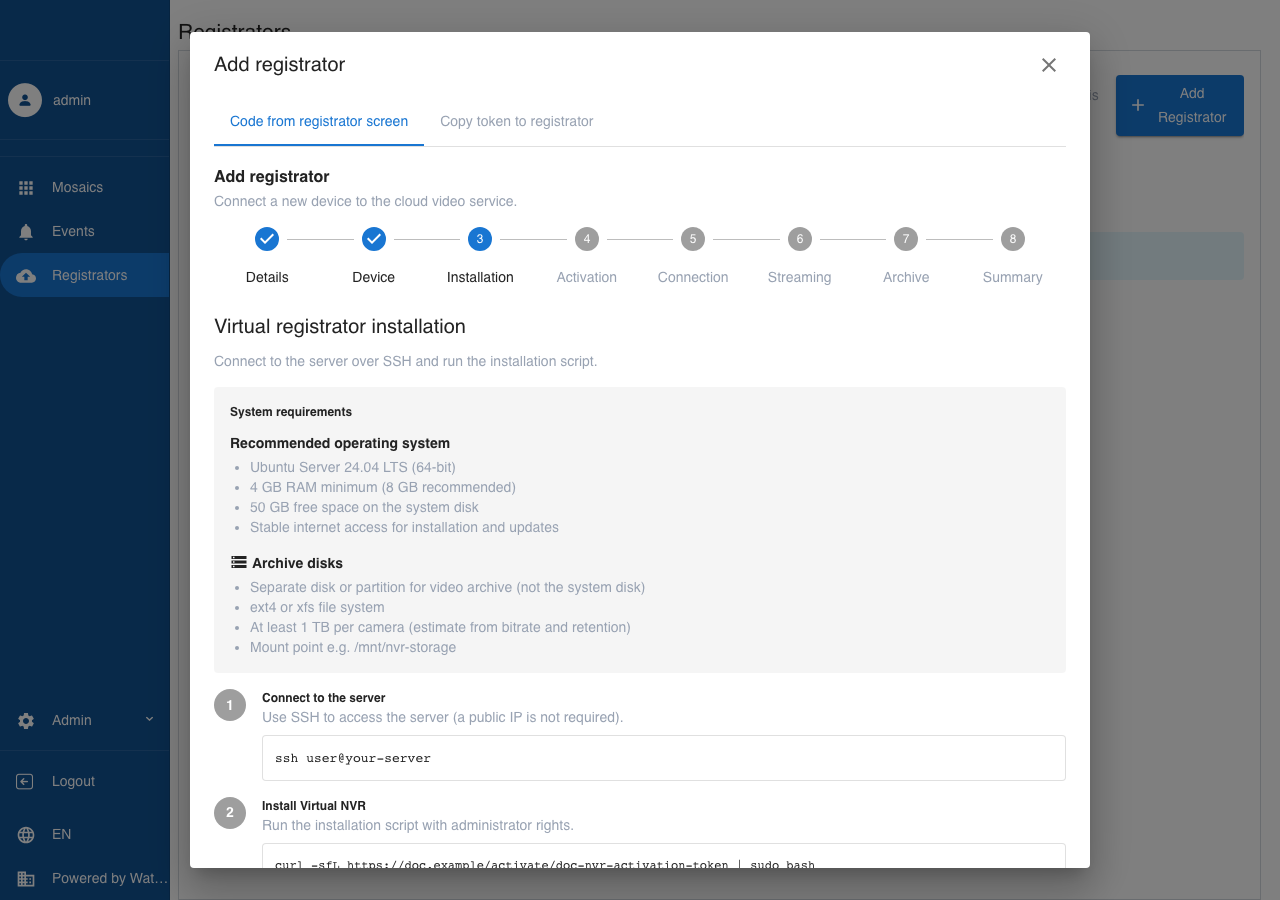The image size is (1280, 900).
Task: Click the Activation step label
Action: [x=587, y=277]
